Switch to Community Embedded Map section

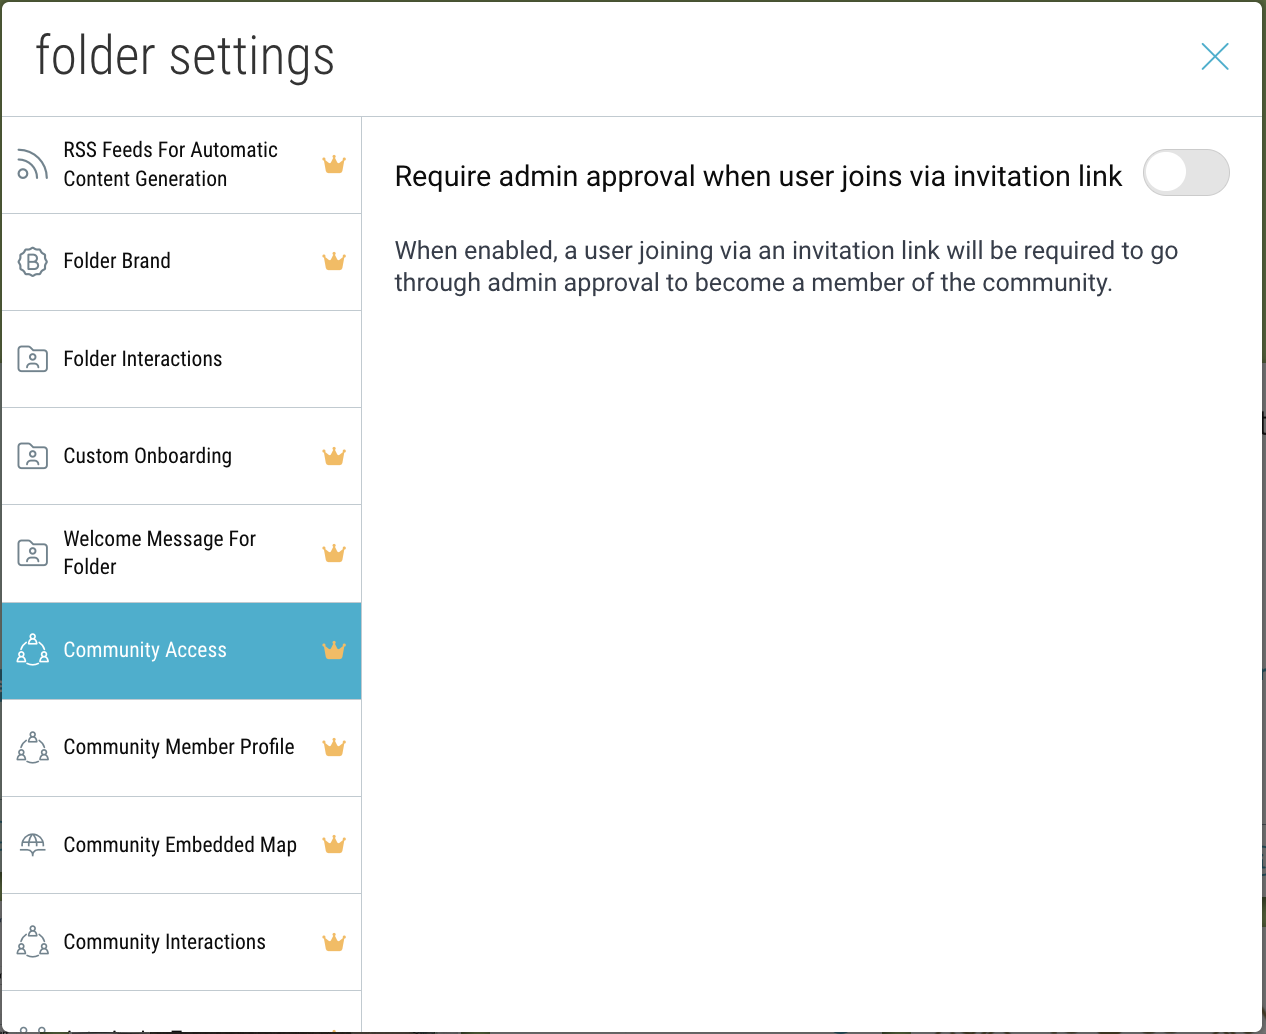(x=180, y=845)
